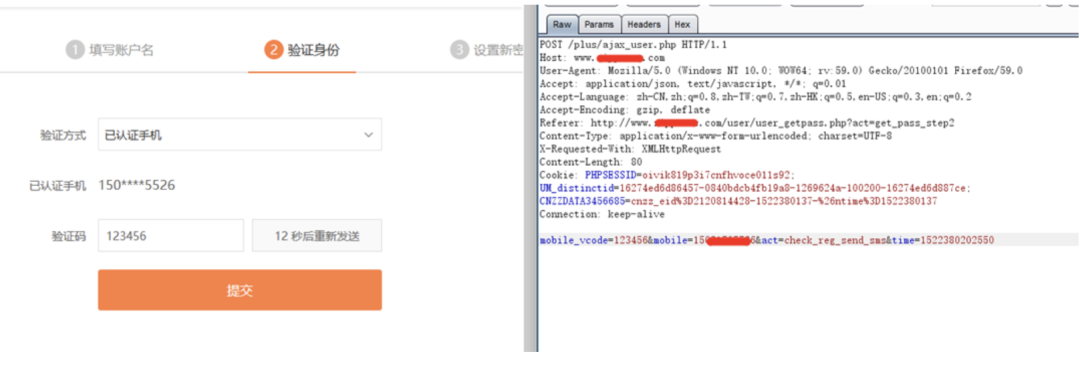The height and width of the screenshot is (372, 1080).
Task: Click the Connection: keep-alive line
Action: (602, 215)
